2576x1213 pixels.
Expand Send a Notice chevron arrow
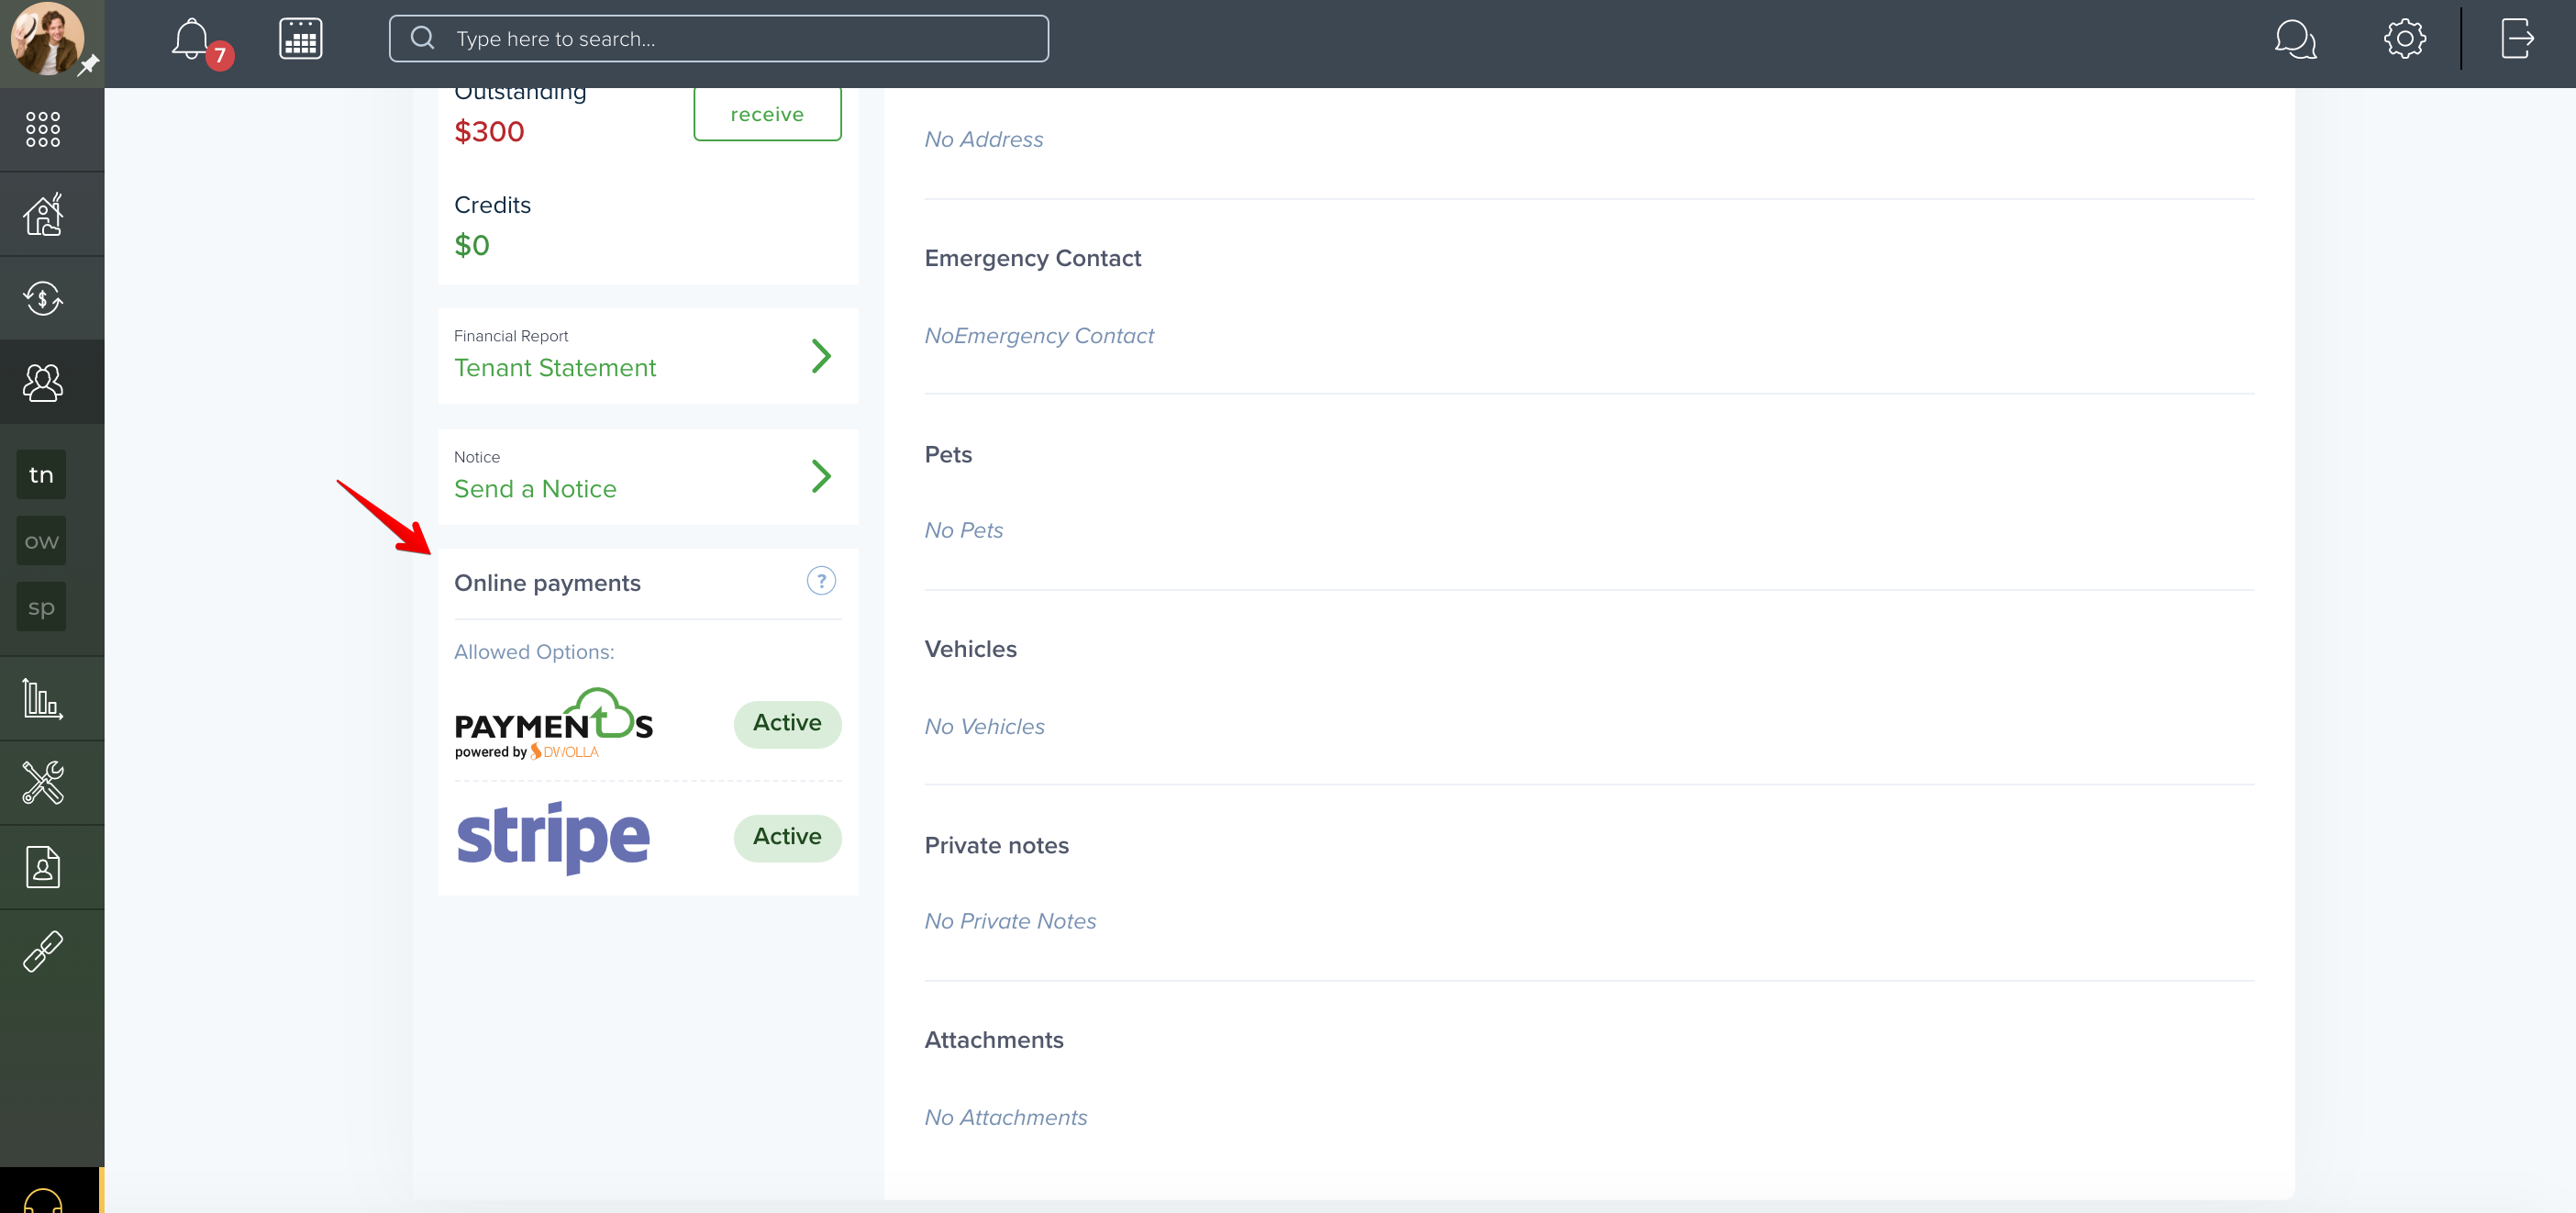[821, 477]
